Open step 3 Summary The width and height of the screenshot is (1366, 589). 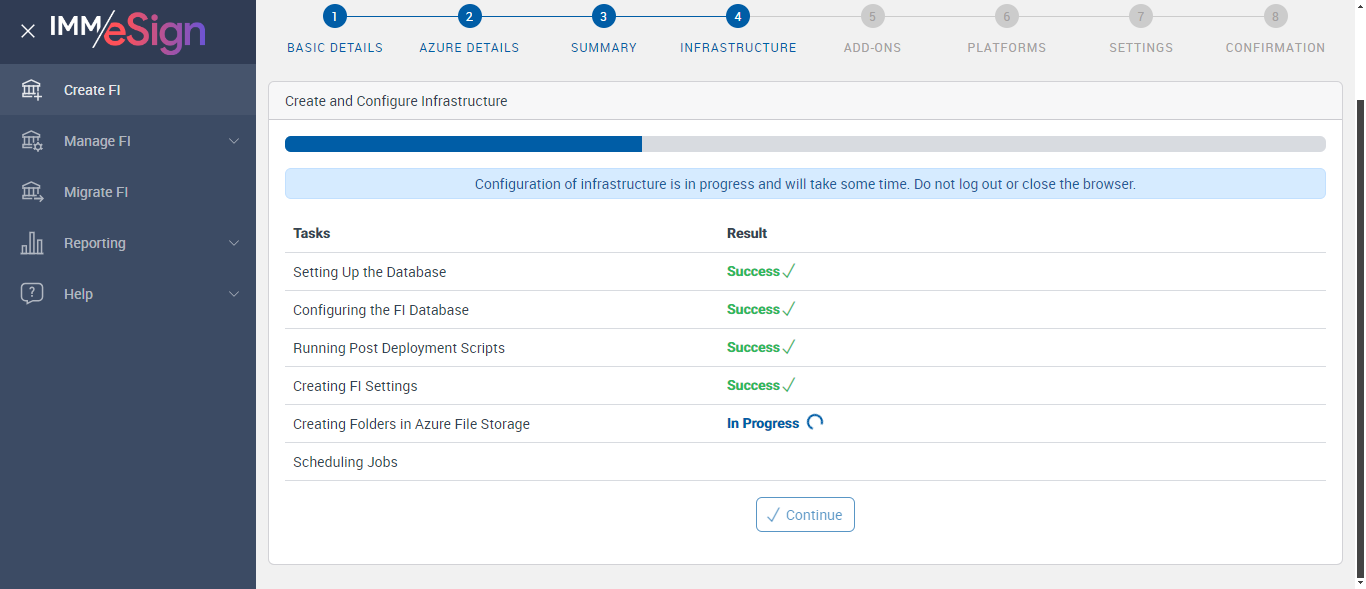(603, 16)
